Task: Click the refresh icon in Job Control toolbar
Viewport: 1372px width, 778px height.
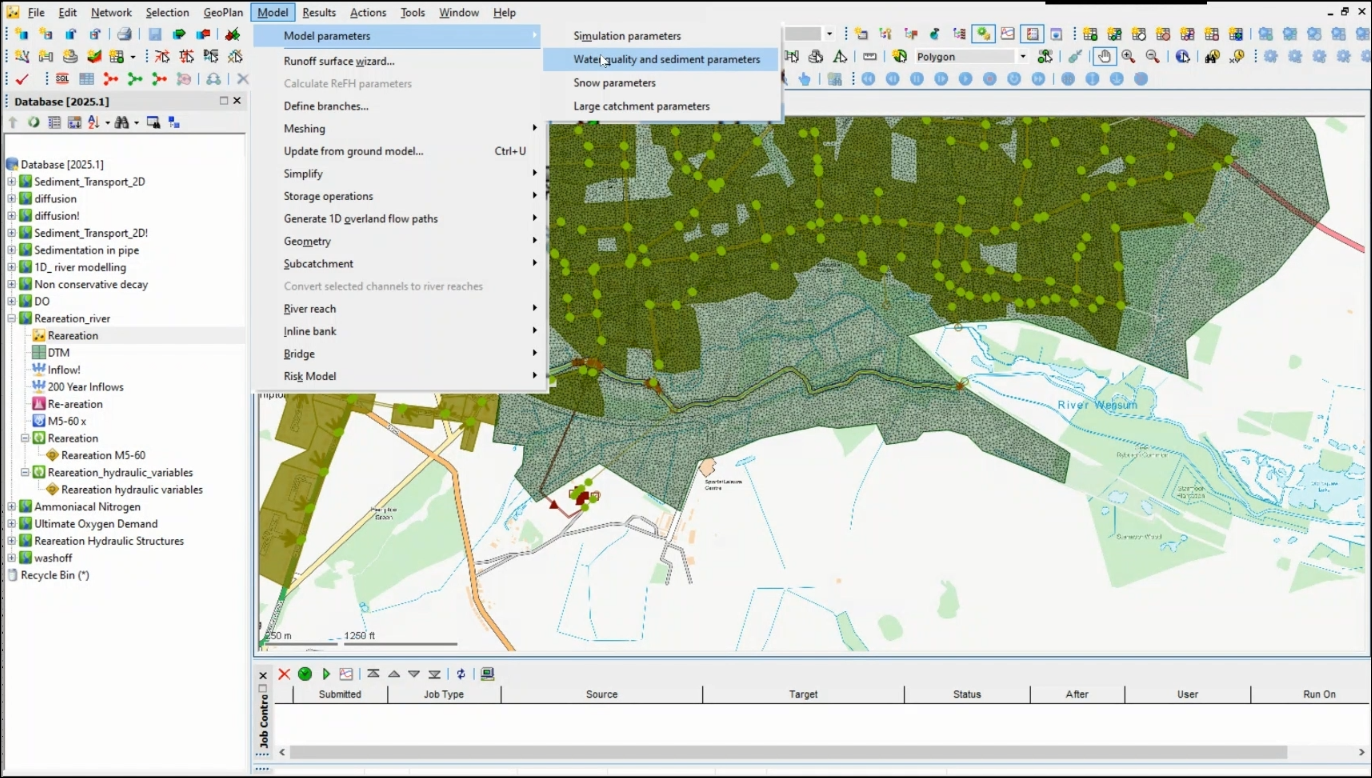Action: [x=462, y=673]
